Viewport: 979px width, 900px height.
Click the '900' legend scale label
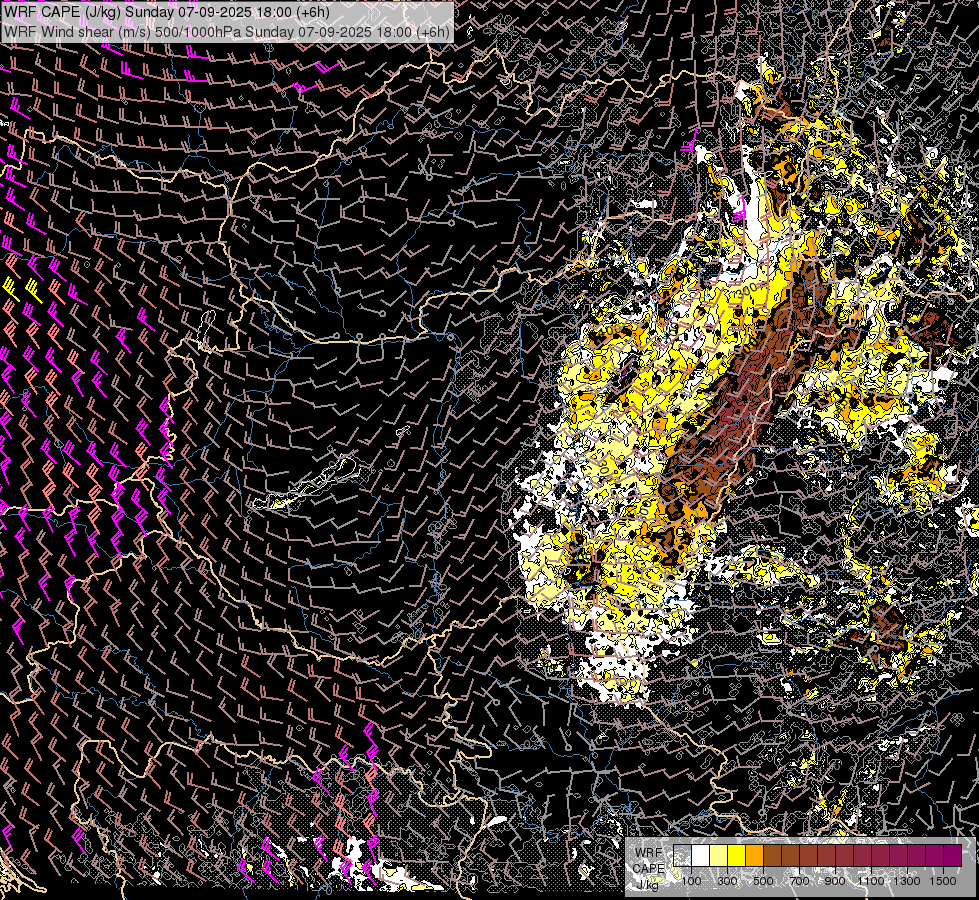835,881
